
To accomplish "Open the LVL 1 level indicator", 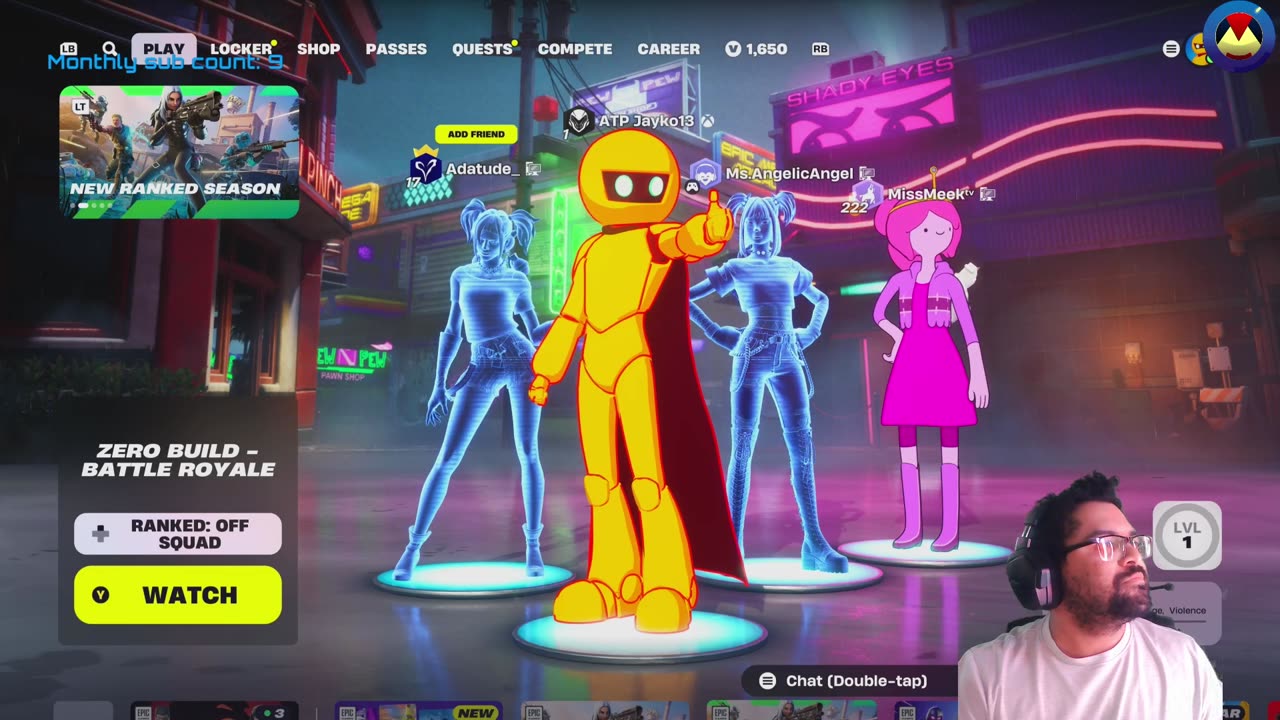I will coord(1187,535).
